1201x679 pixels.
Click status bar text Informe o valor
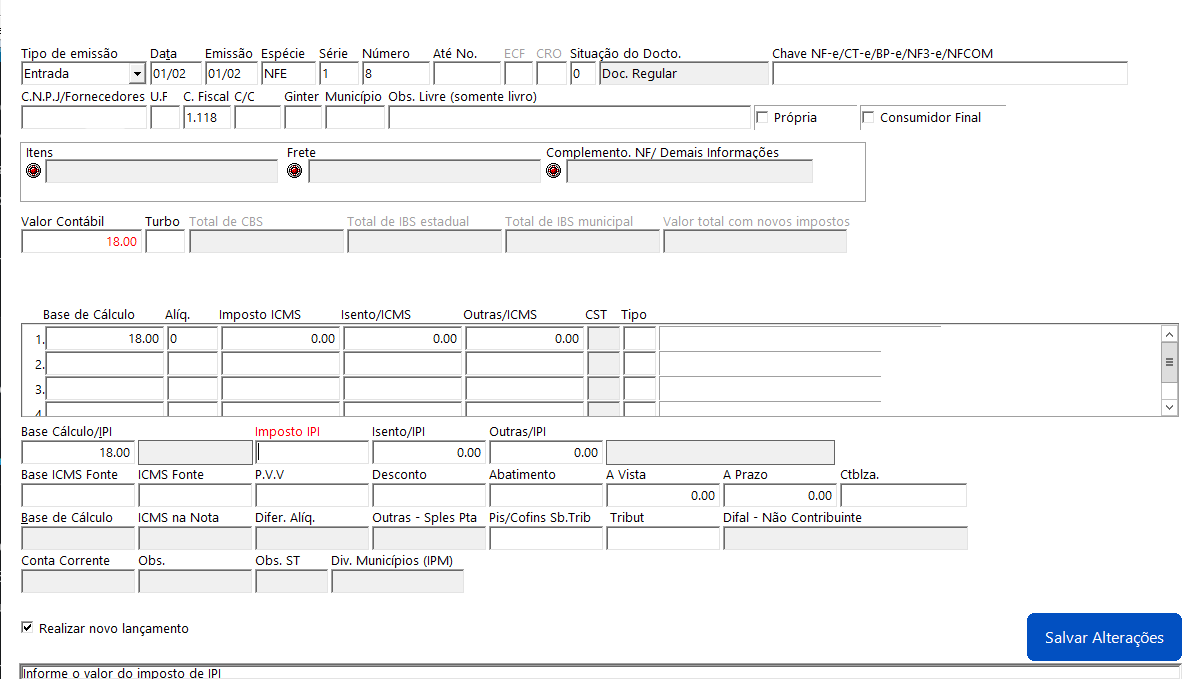click(121, 674)
